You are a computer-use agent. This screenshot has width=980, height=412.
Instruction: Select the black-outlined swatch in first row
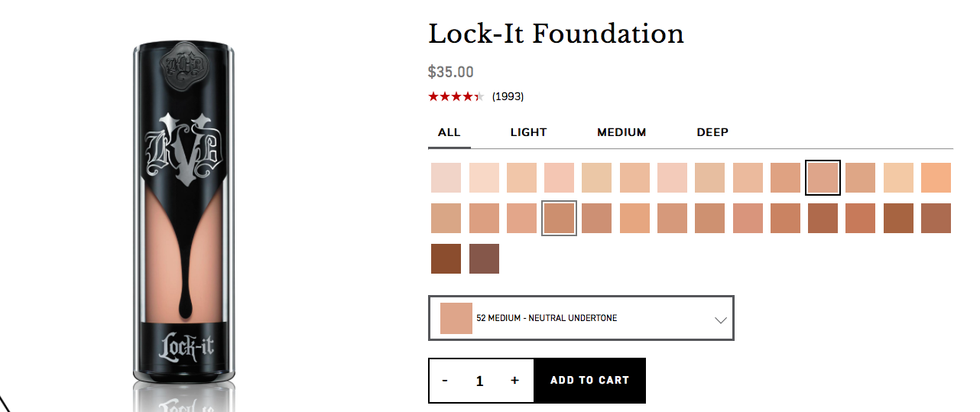click(823, 178)
